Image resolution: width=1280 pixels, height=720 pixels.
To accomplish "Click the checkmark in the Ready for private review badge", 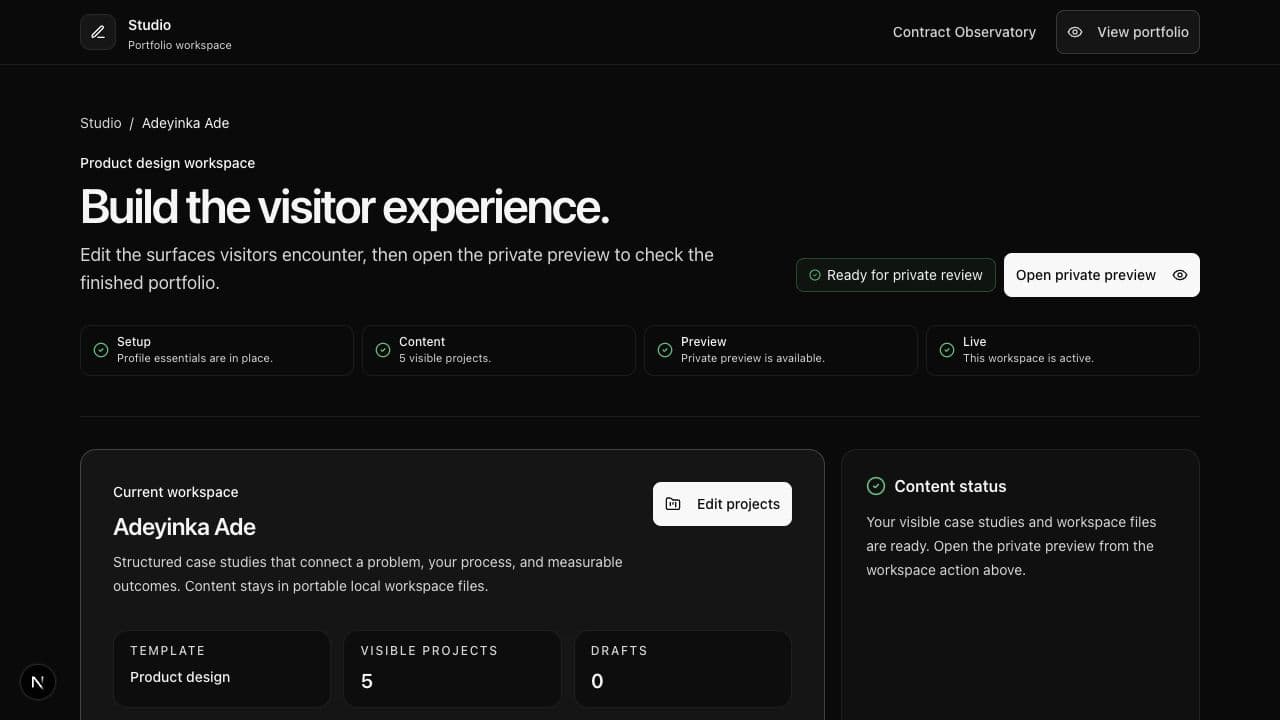I will pos(815,275).
